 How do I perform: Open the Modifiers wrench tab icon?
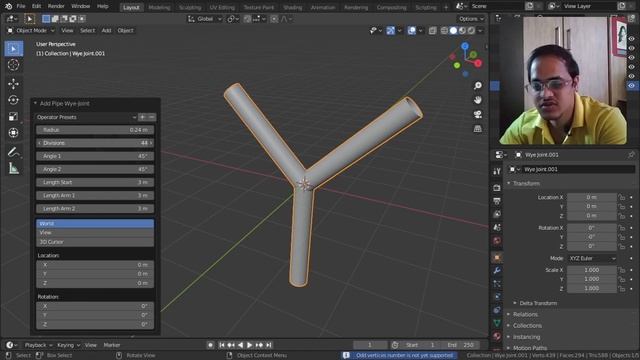(x=497, y=271)
